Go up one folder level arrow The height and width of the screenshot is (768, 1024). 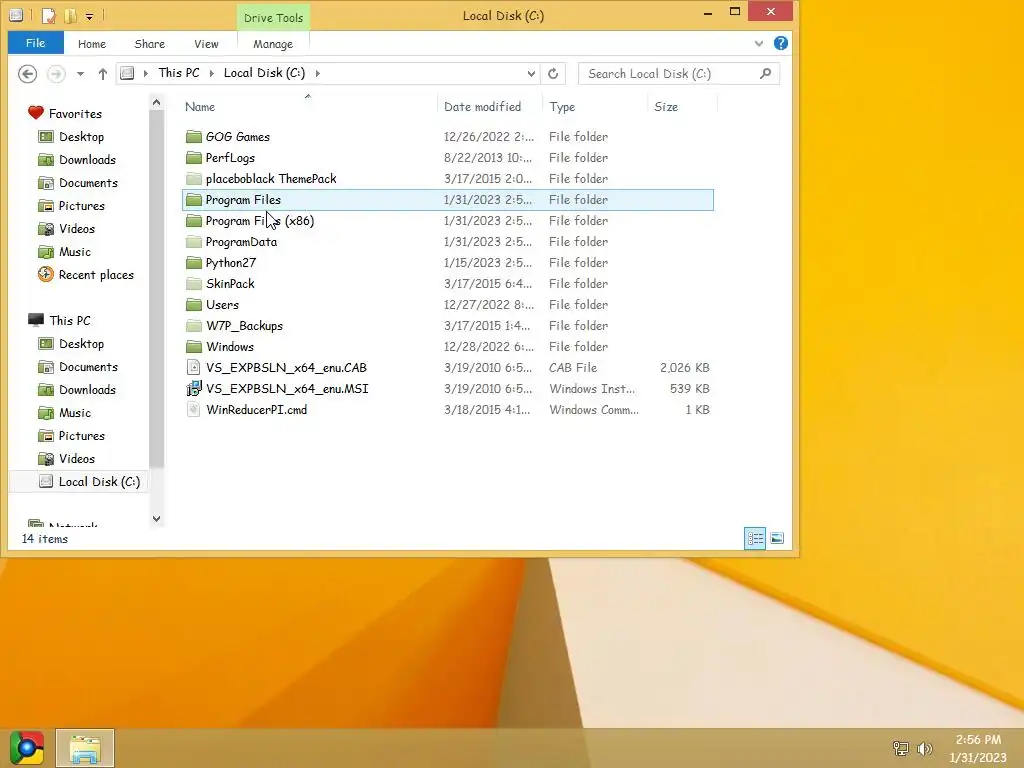tap(103, 74)
